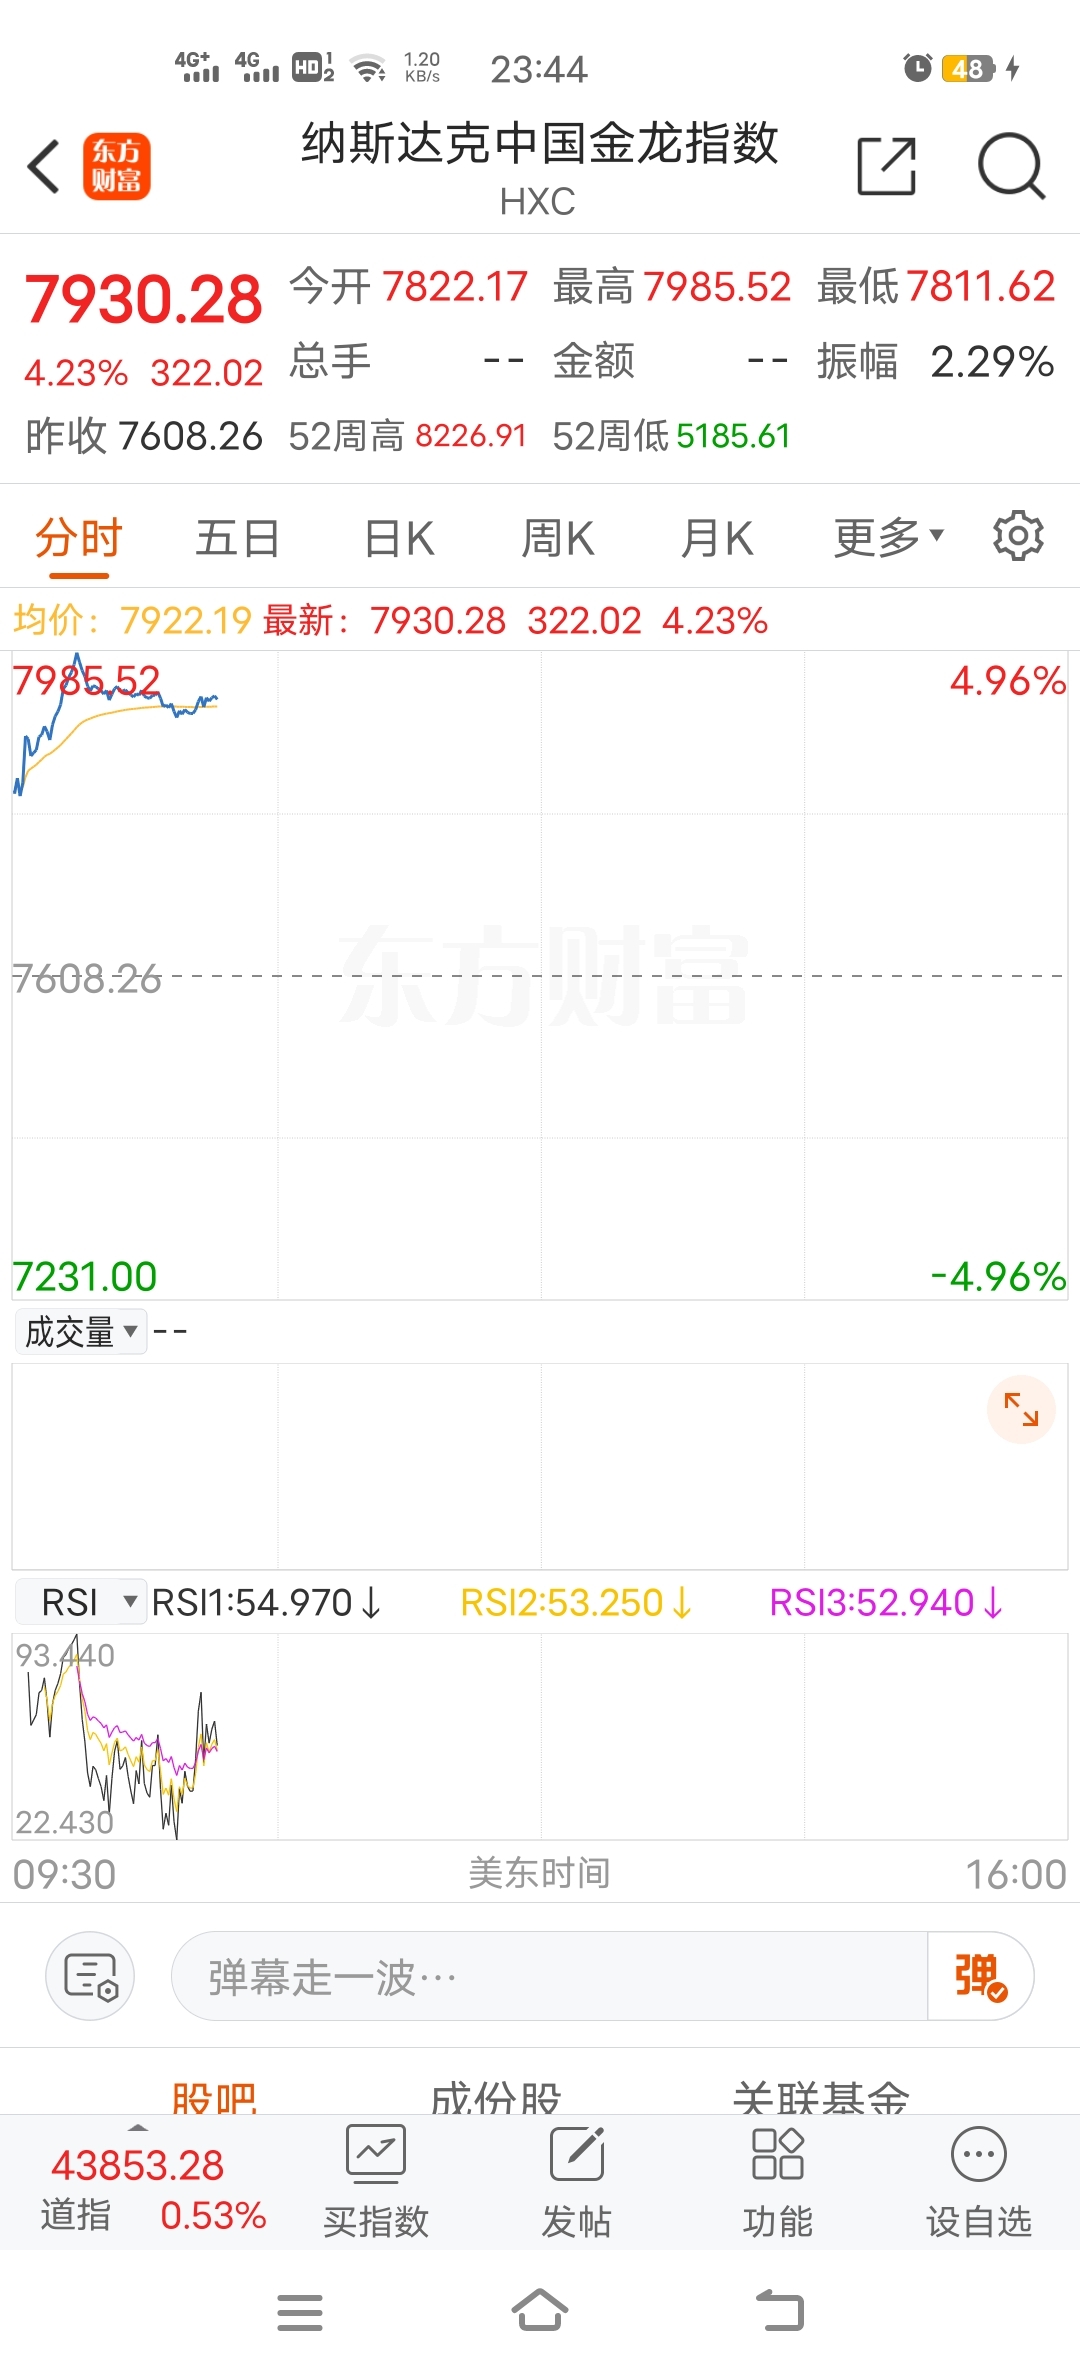Expand the 道指 index ticker bar

(x=153, y=2188)
